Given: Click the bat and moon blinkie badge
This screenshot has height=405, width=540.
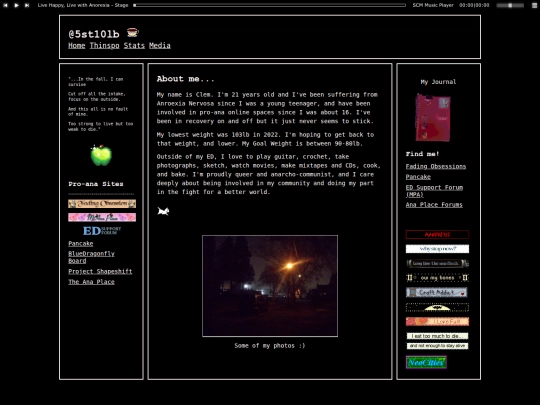Looking at the screenshot, I should [x=437, y=307].
